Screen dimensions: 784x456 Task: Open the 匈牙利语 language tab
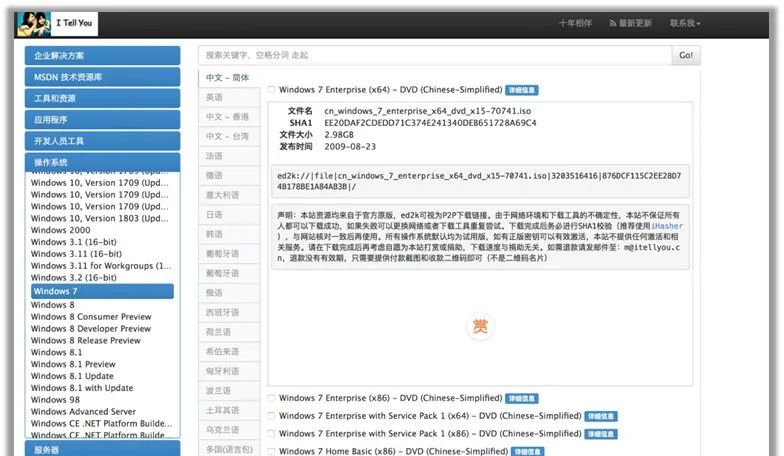[229, 371]
